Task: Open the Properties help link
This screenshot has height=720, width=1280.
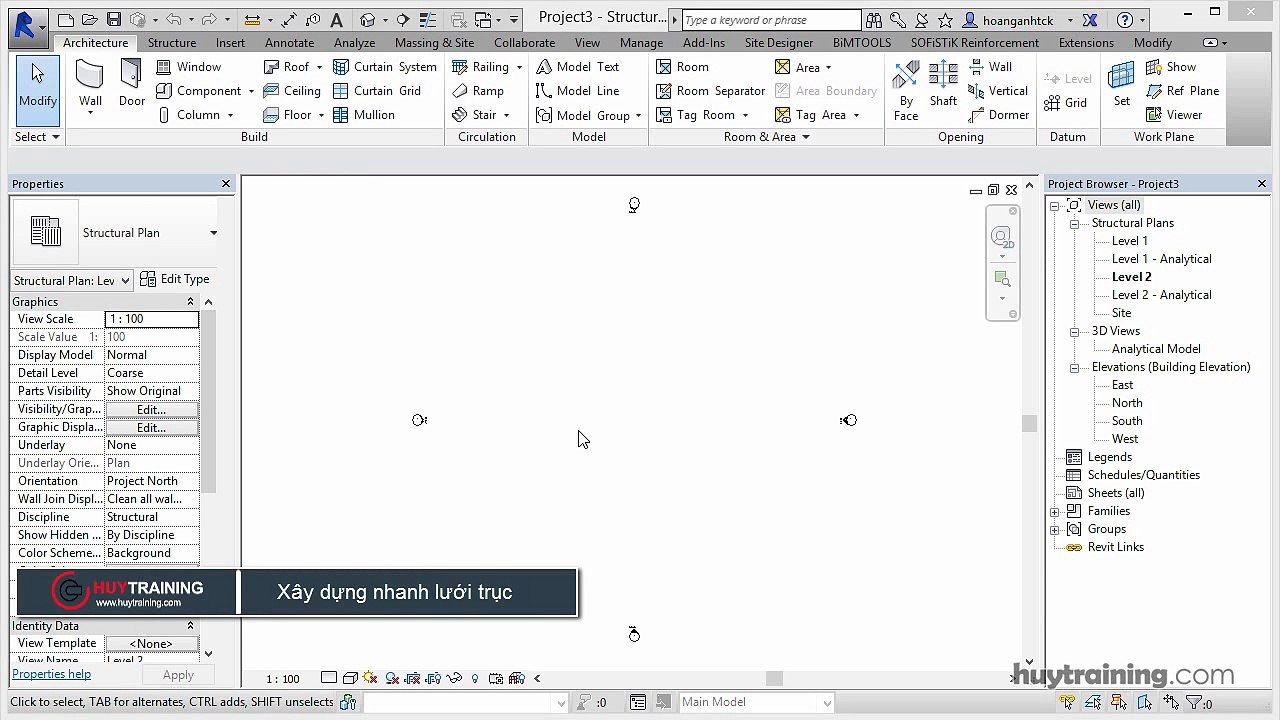Action: tap(51, 674)
